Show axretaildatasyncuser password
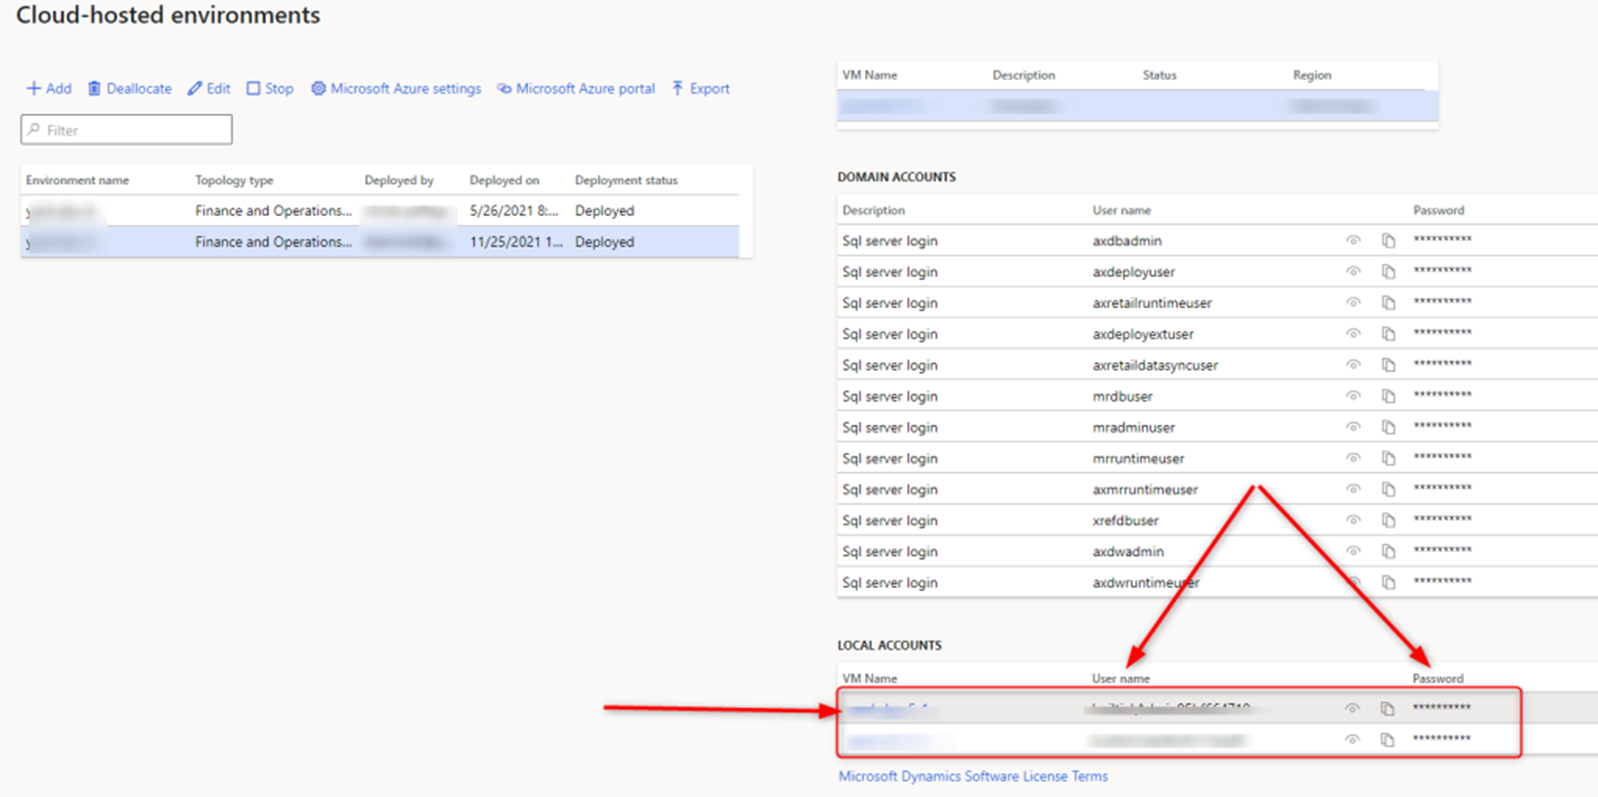The image size is (1598, 797). click(1353, 364)
